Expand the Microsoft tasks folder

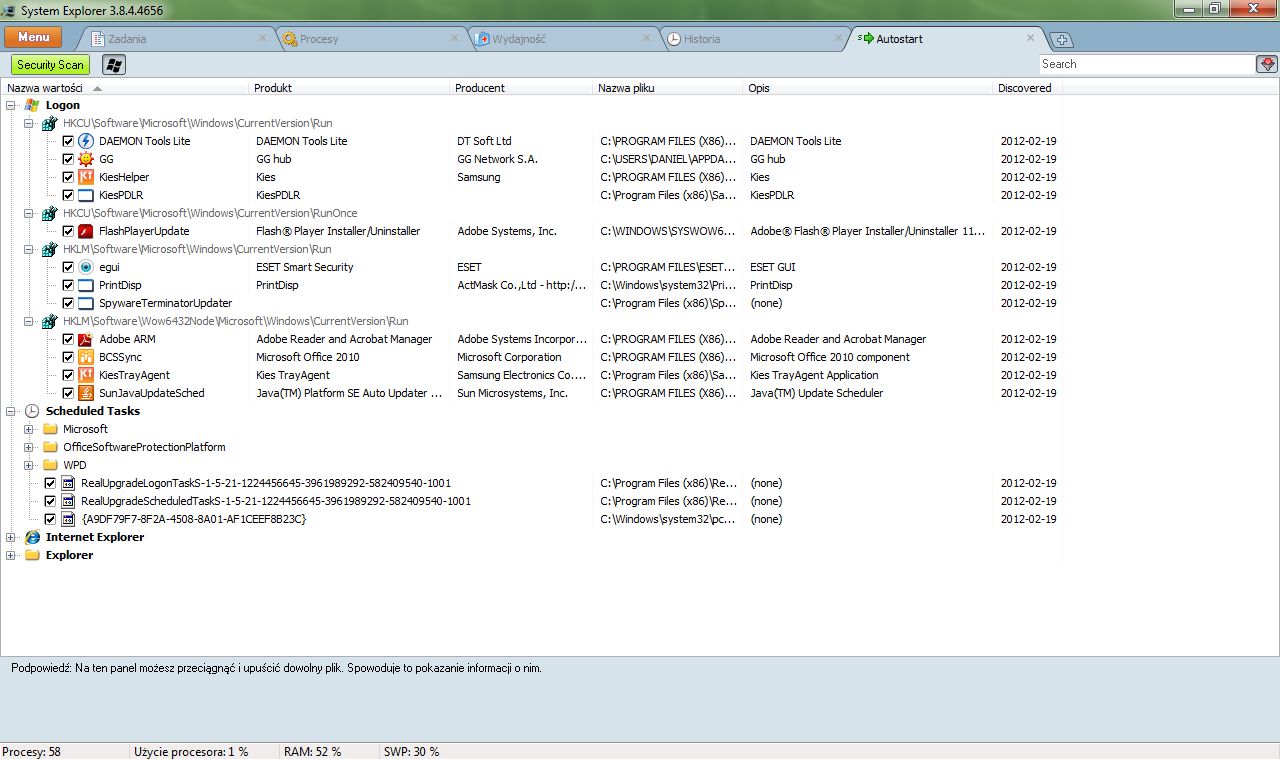(x=29, y=429)
